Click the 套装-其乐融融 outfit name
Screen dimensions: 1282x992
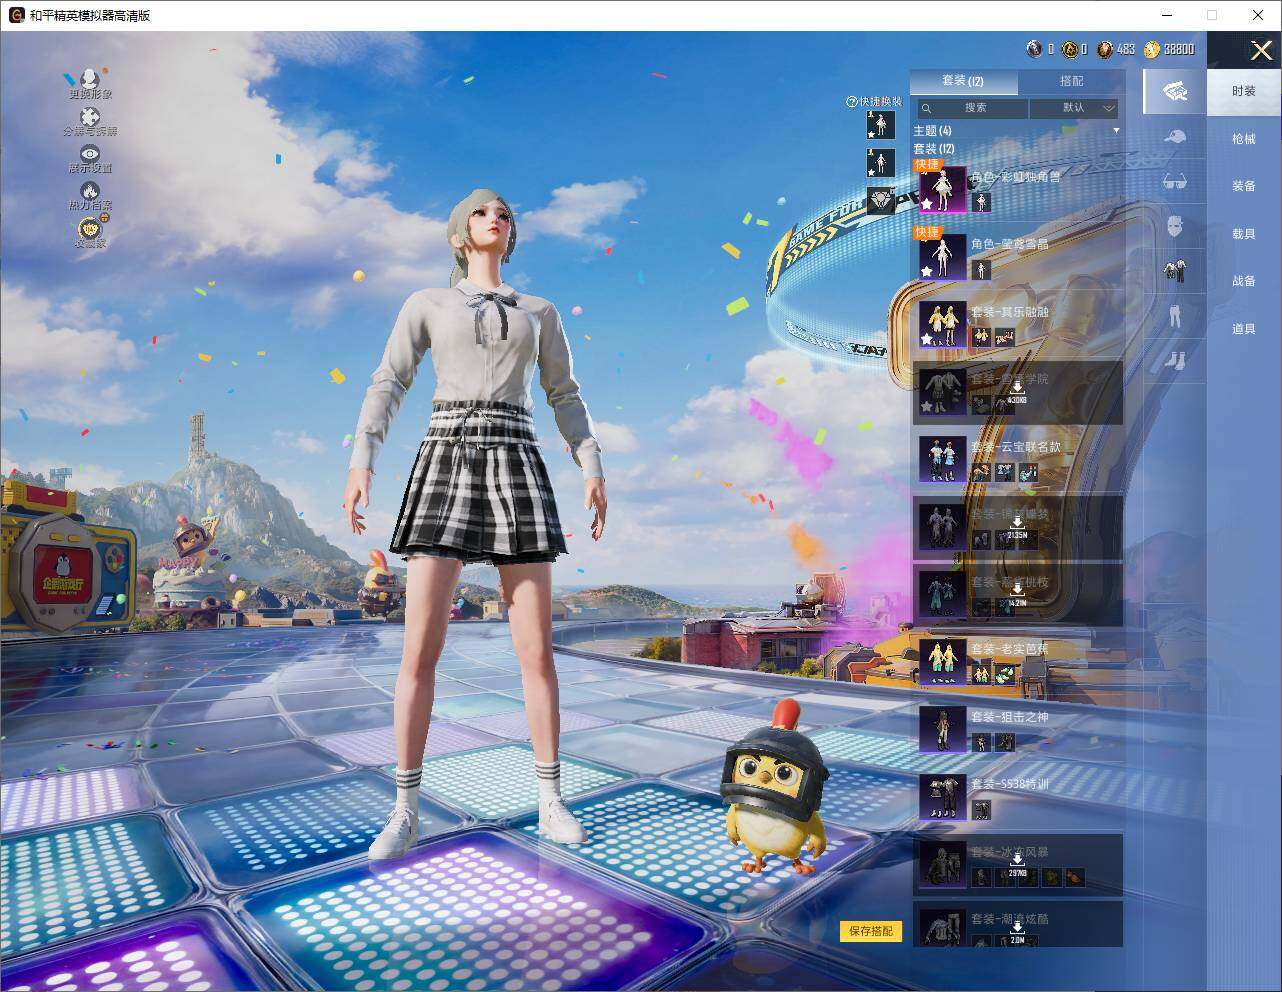[1010, 312]
